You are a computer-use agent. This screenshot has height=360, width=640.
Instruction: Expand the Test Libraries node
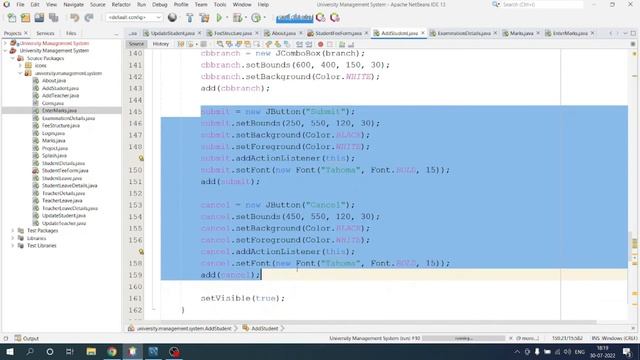(x=13, y=246)
